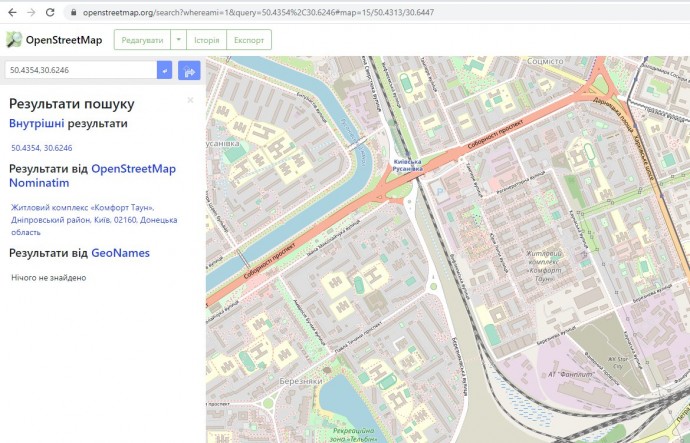Submit search with blue go arrow
690x443 pixels.
(x=165, y=70)
